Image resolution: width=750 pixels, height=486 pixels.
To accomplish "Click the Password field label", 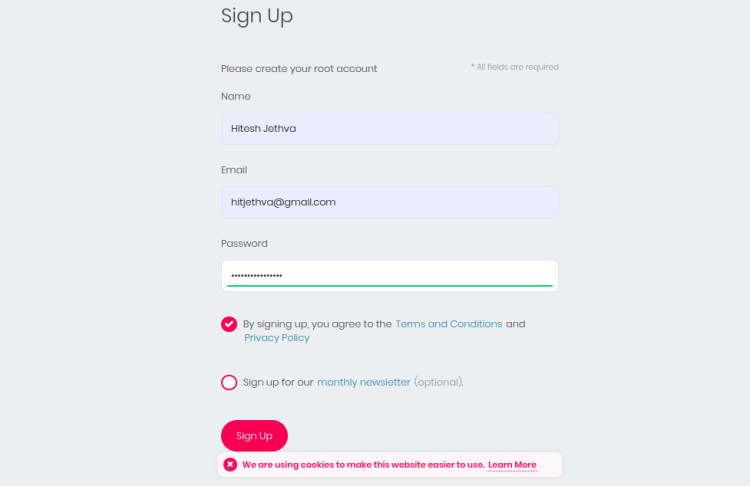I will [244, 244].
